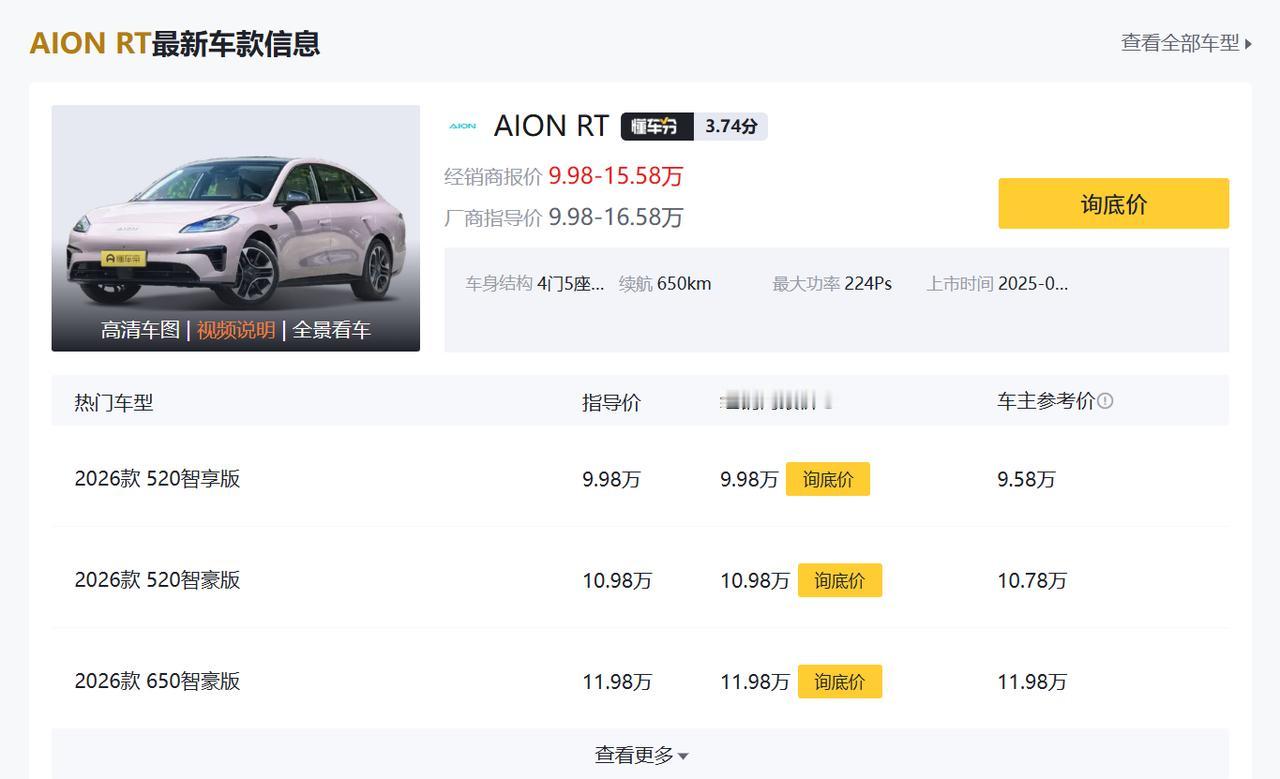Expand the 查看更多 model list

tap(641, 755)
